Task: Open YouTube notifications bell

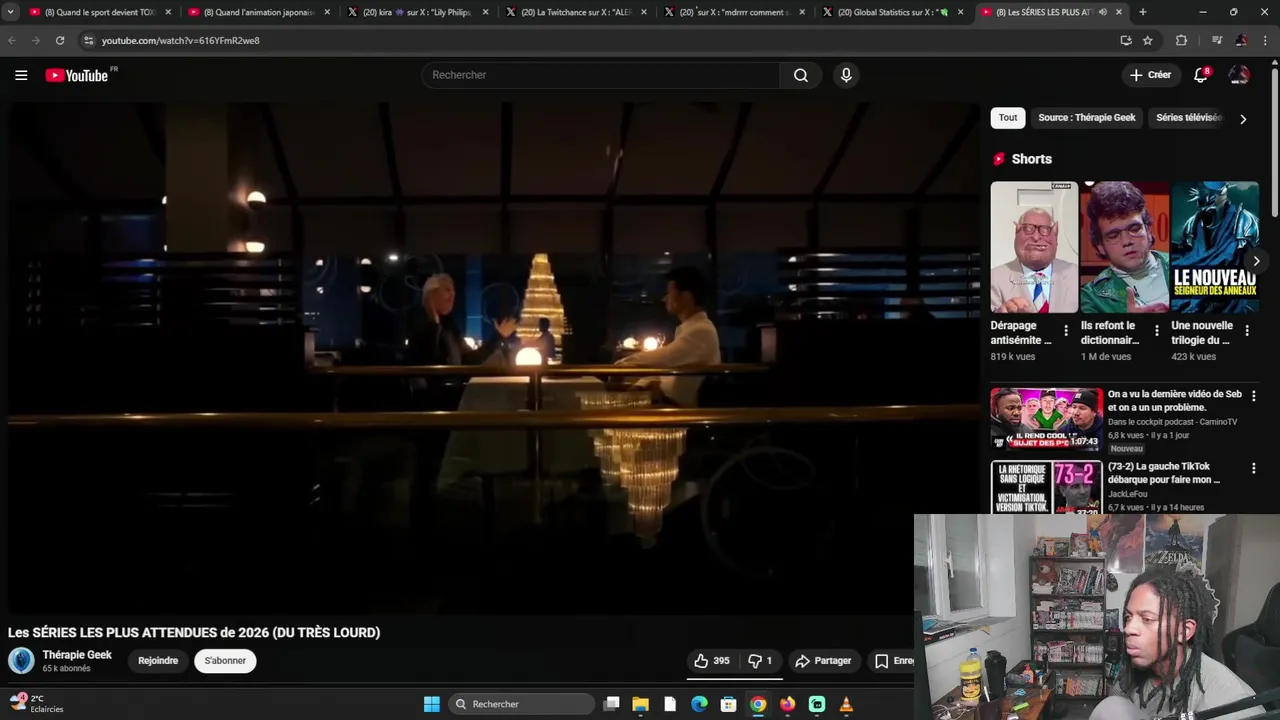Action: pyautogui.click(x=1201, y=75)
